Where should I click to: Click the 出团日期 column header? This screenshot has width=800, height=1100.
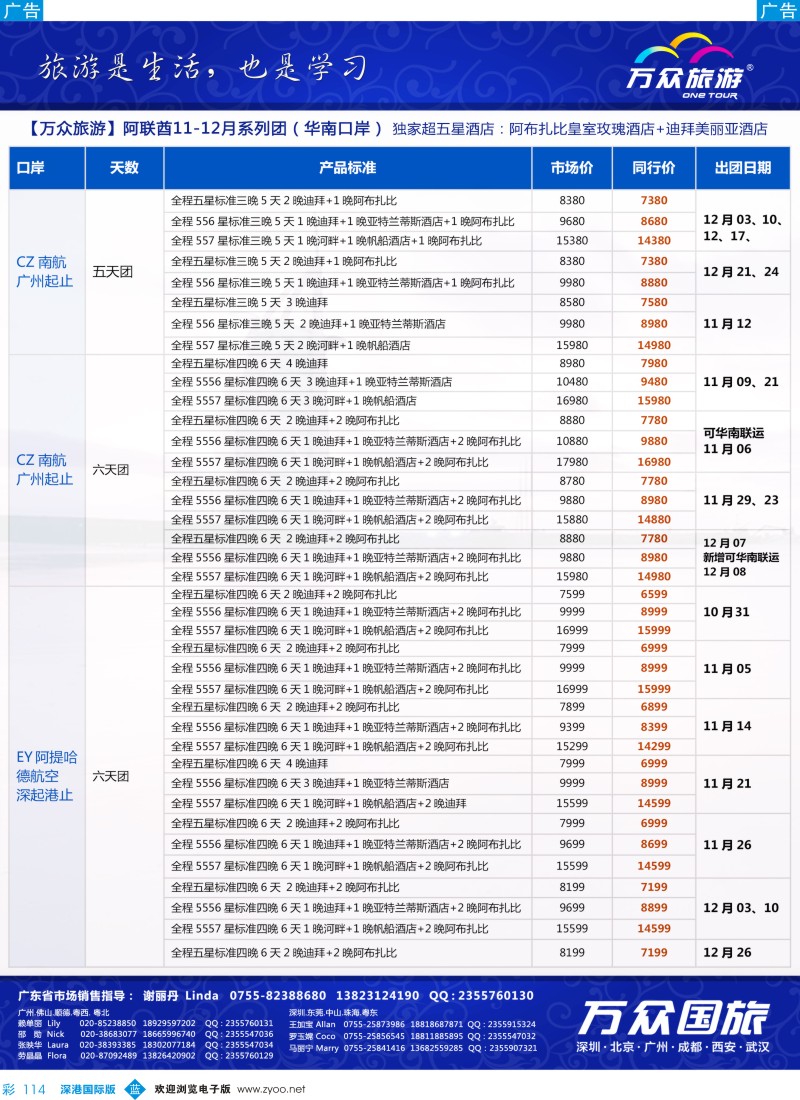742,168
